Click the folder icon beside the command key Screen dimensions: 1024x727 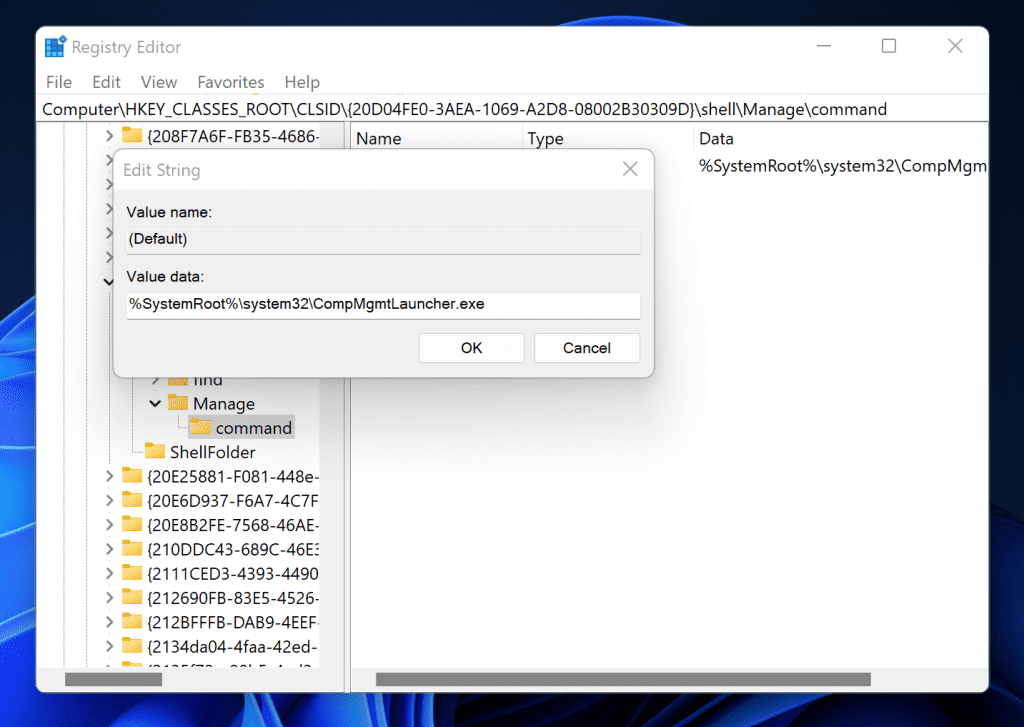pos(199,427)
